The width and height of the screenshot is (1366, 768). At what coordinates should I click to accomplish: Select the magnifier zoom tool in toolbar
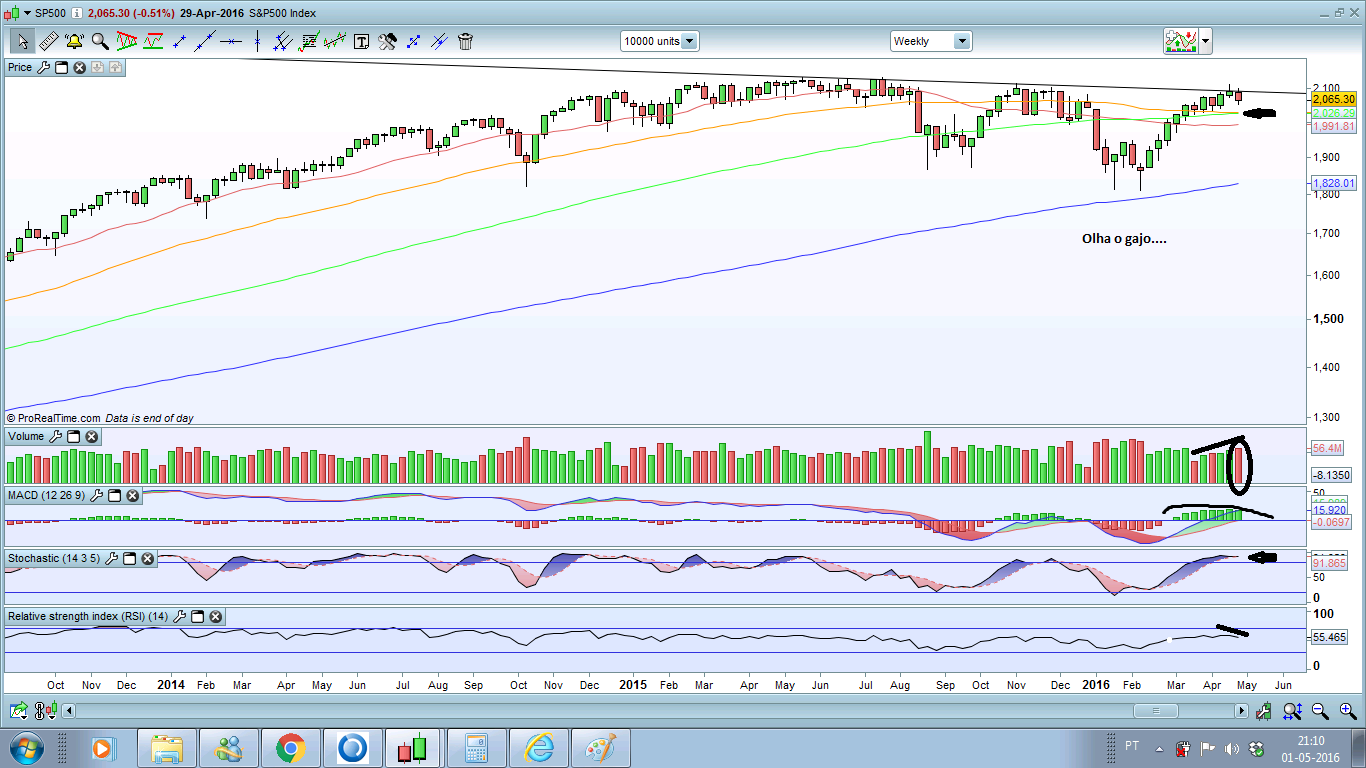(x=100, y=41)
